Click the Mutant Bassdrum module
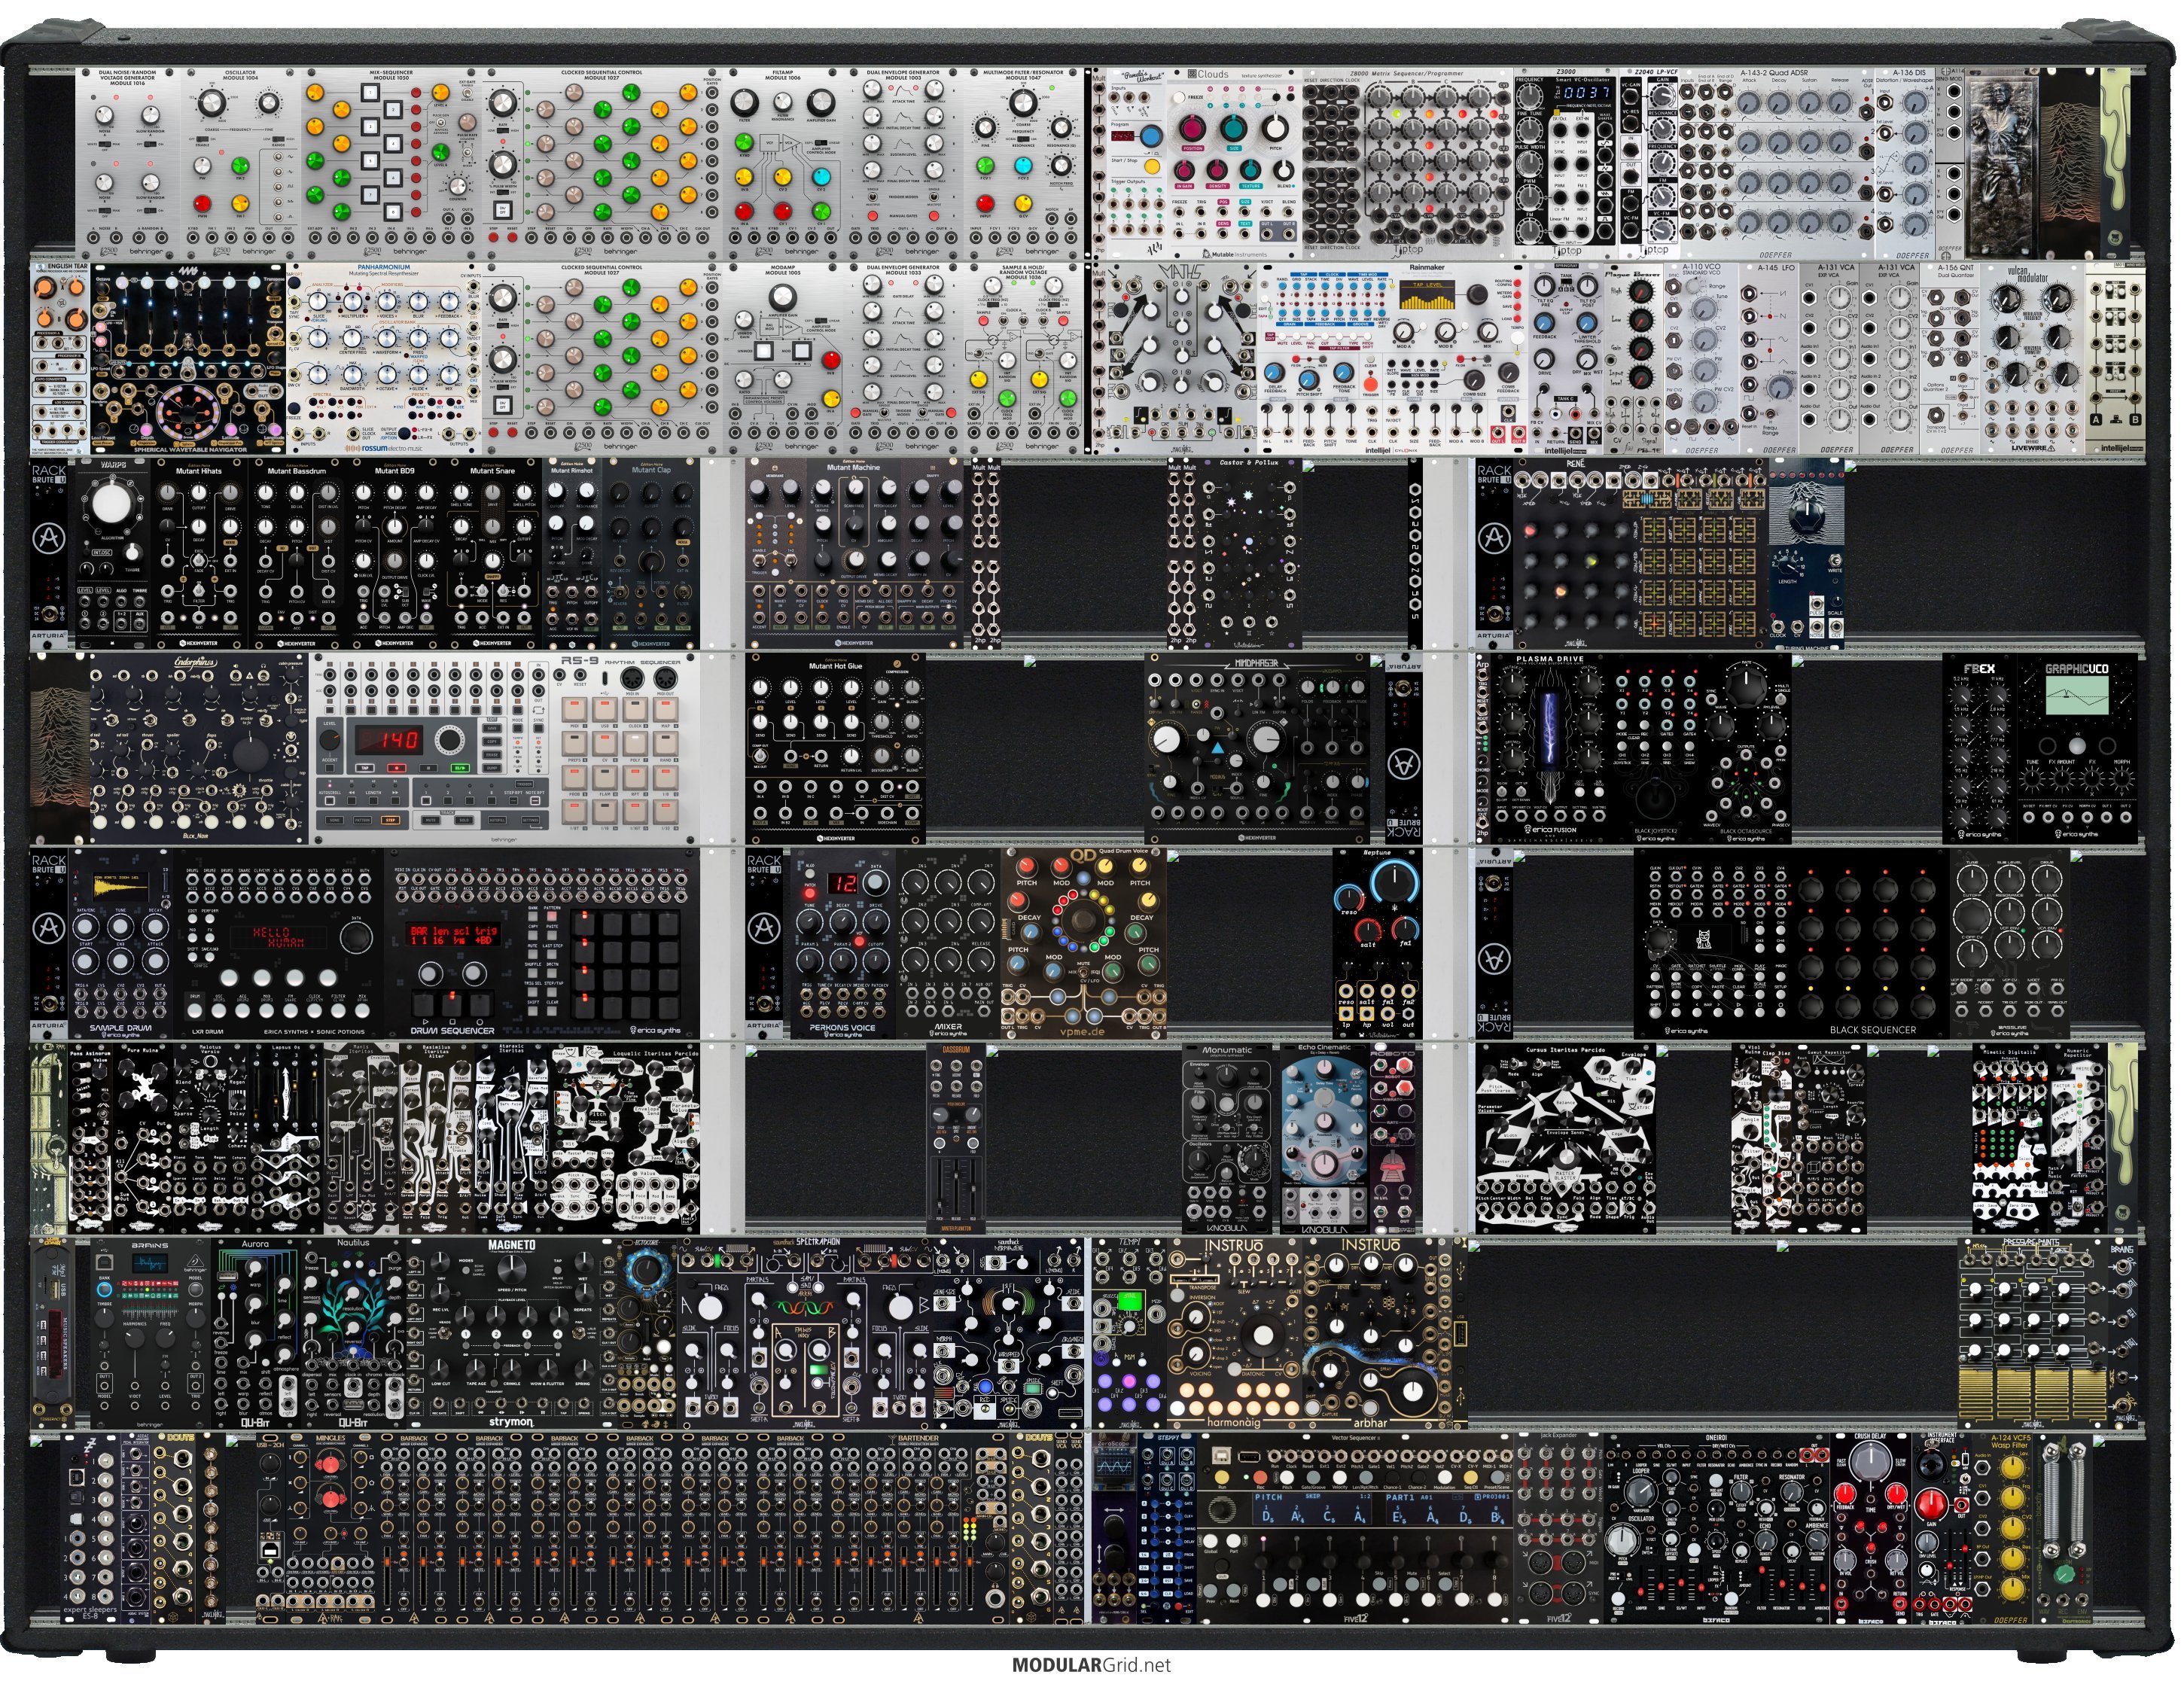The width and height of the screenshot is (2184, 1681). pos(297,554)
